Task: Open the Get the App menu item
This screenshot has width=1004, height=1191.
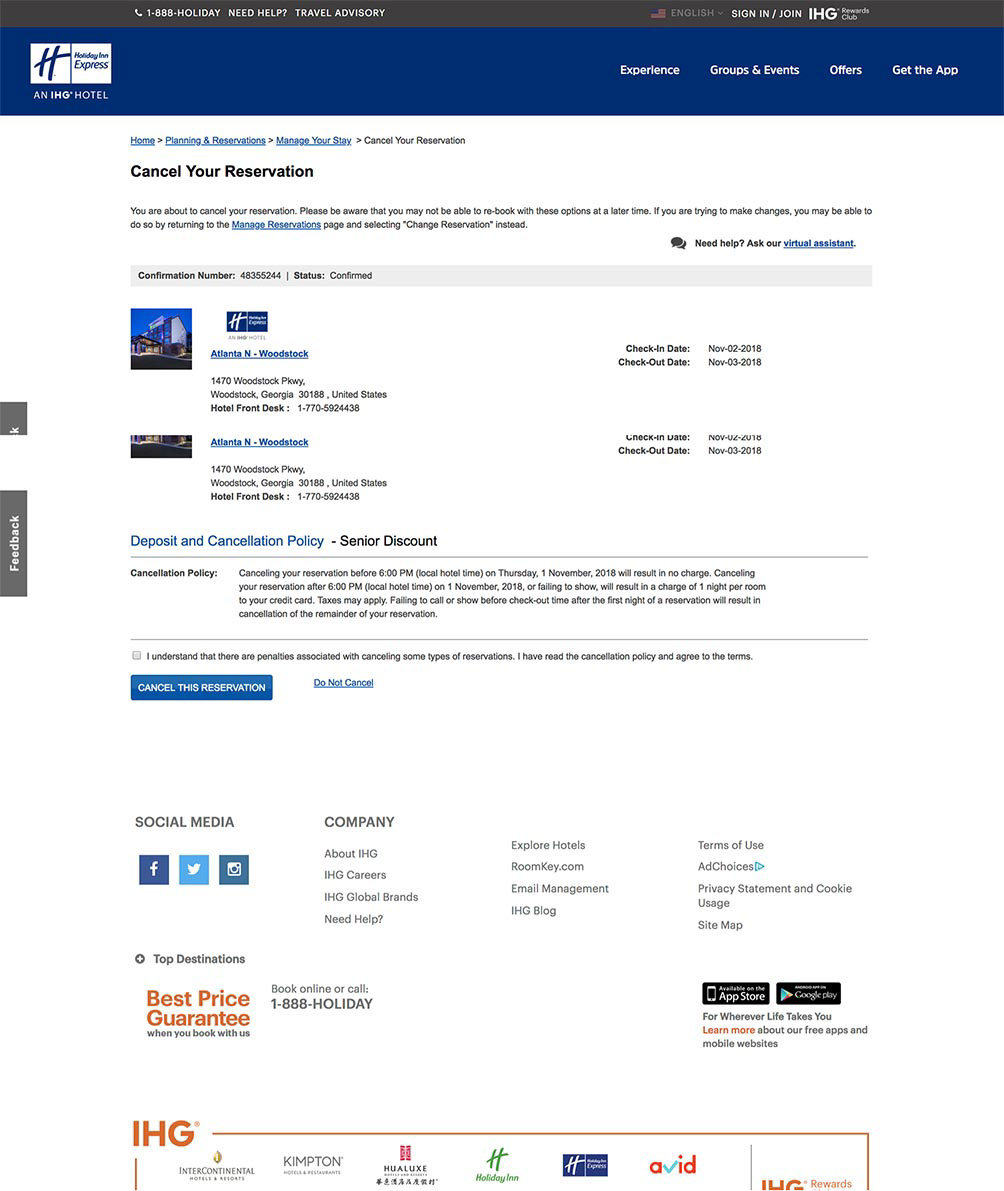Action: pos(925,70)
